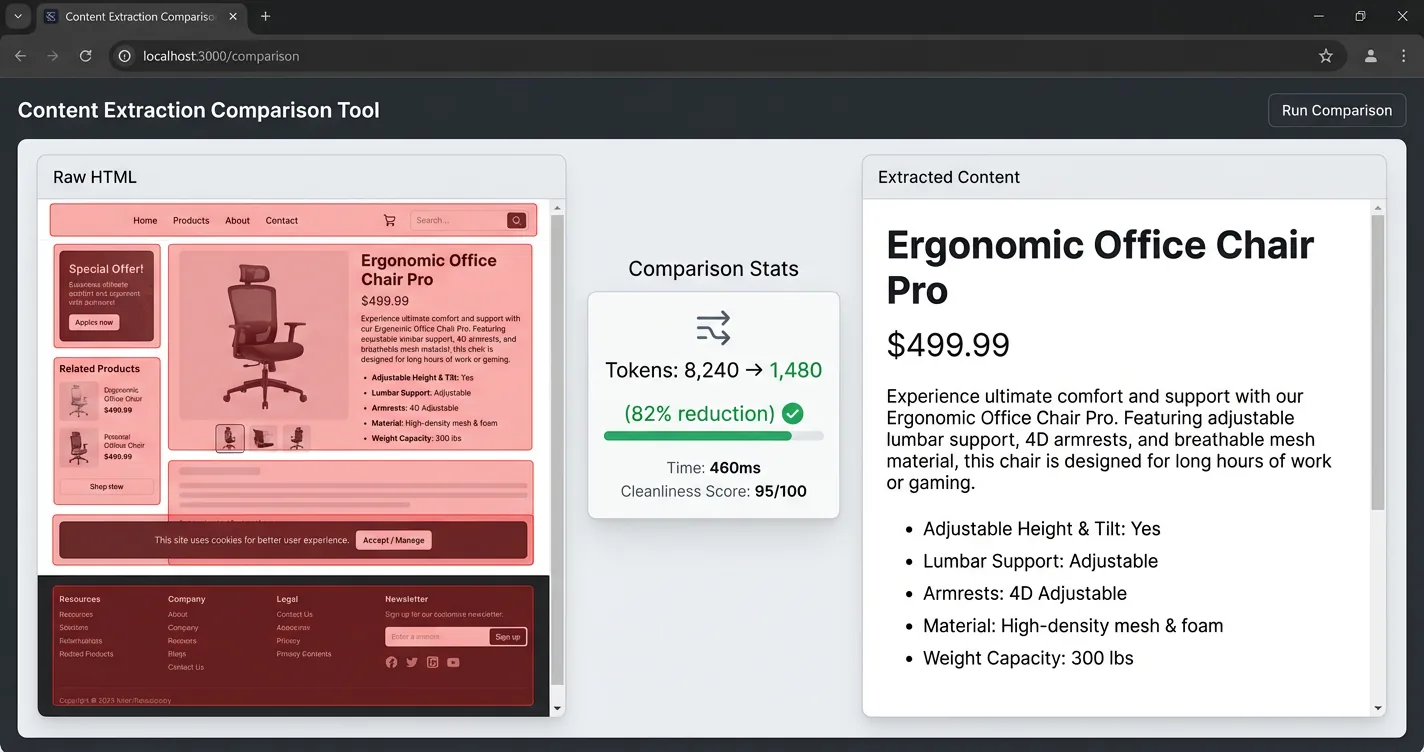This screenshot has height=752, width=1424.
Task: Click the Twitter icon in the footer
Action: click(411, 662)
